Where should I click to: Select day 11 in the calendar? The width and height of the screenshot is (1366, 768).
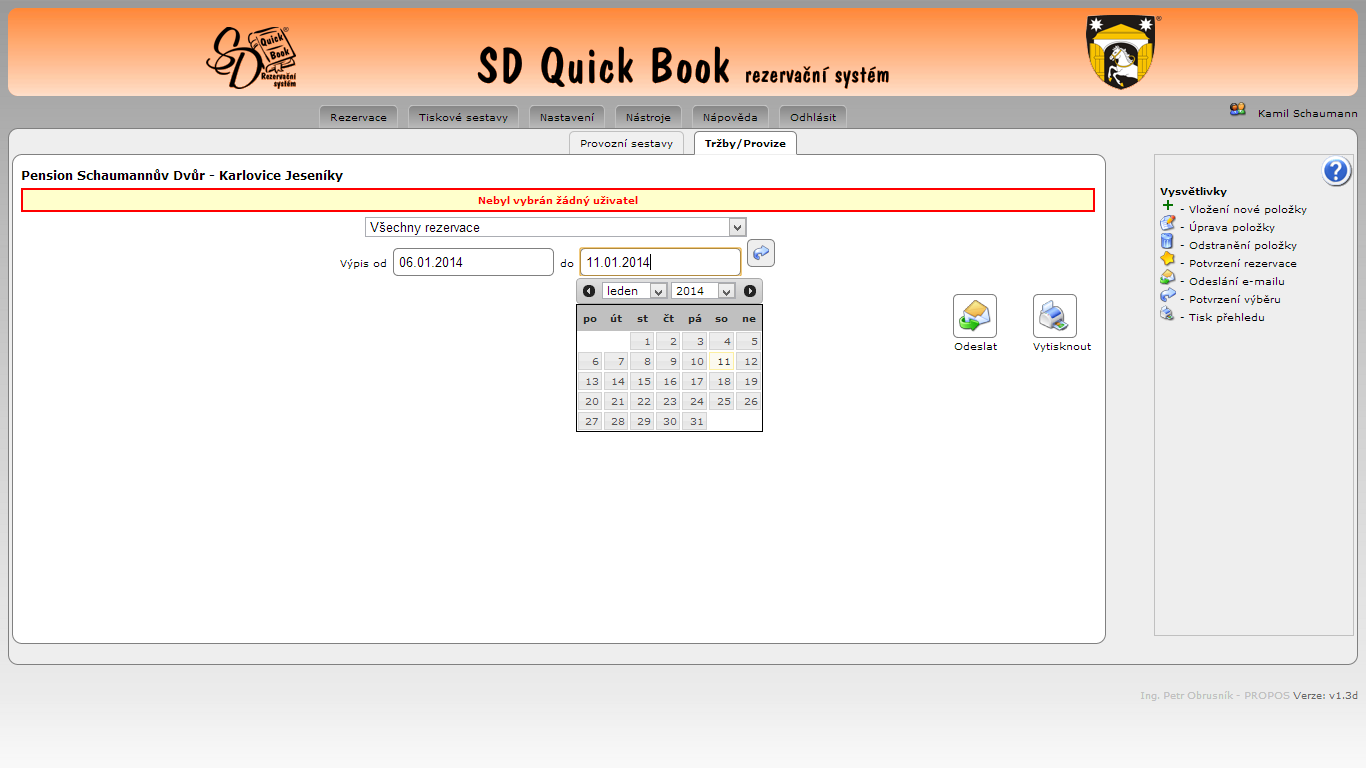(722, 361)
